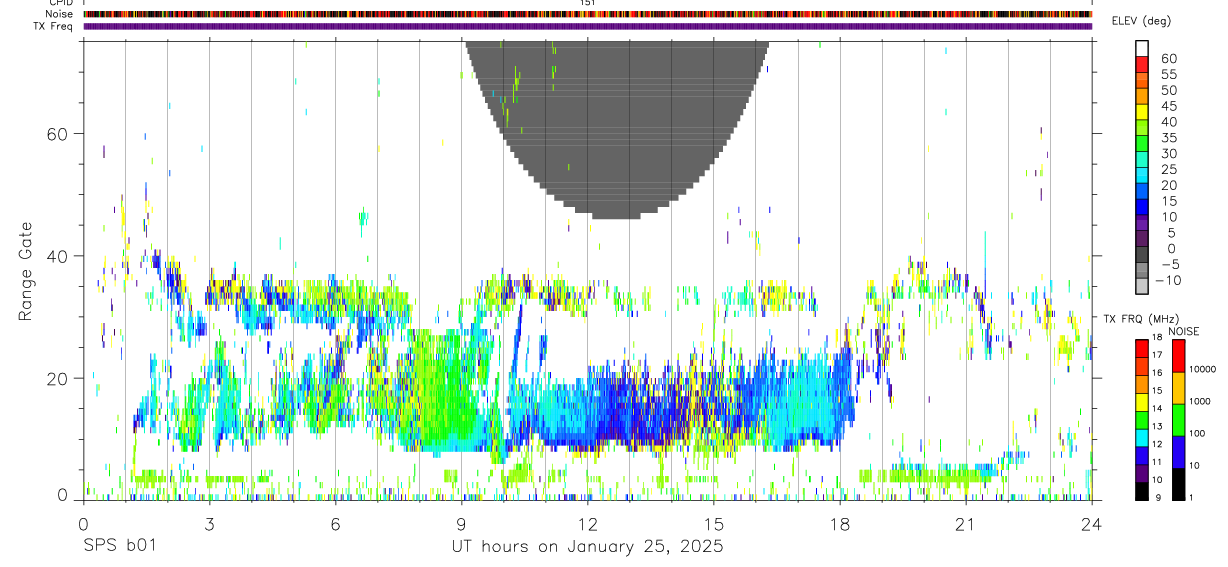Click the 10000 value on NOISE scale

coord(1203,370)
